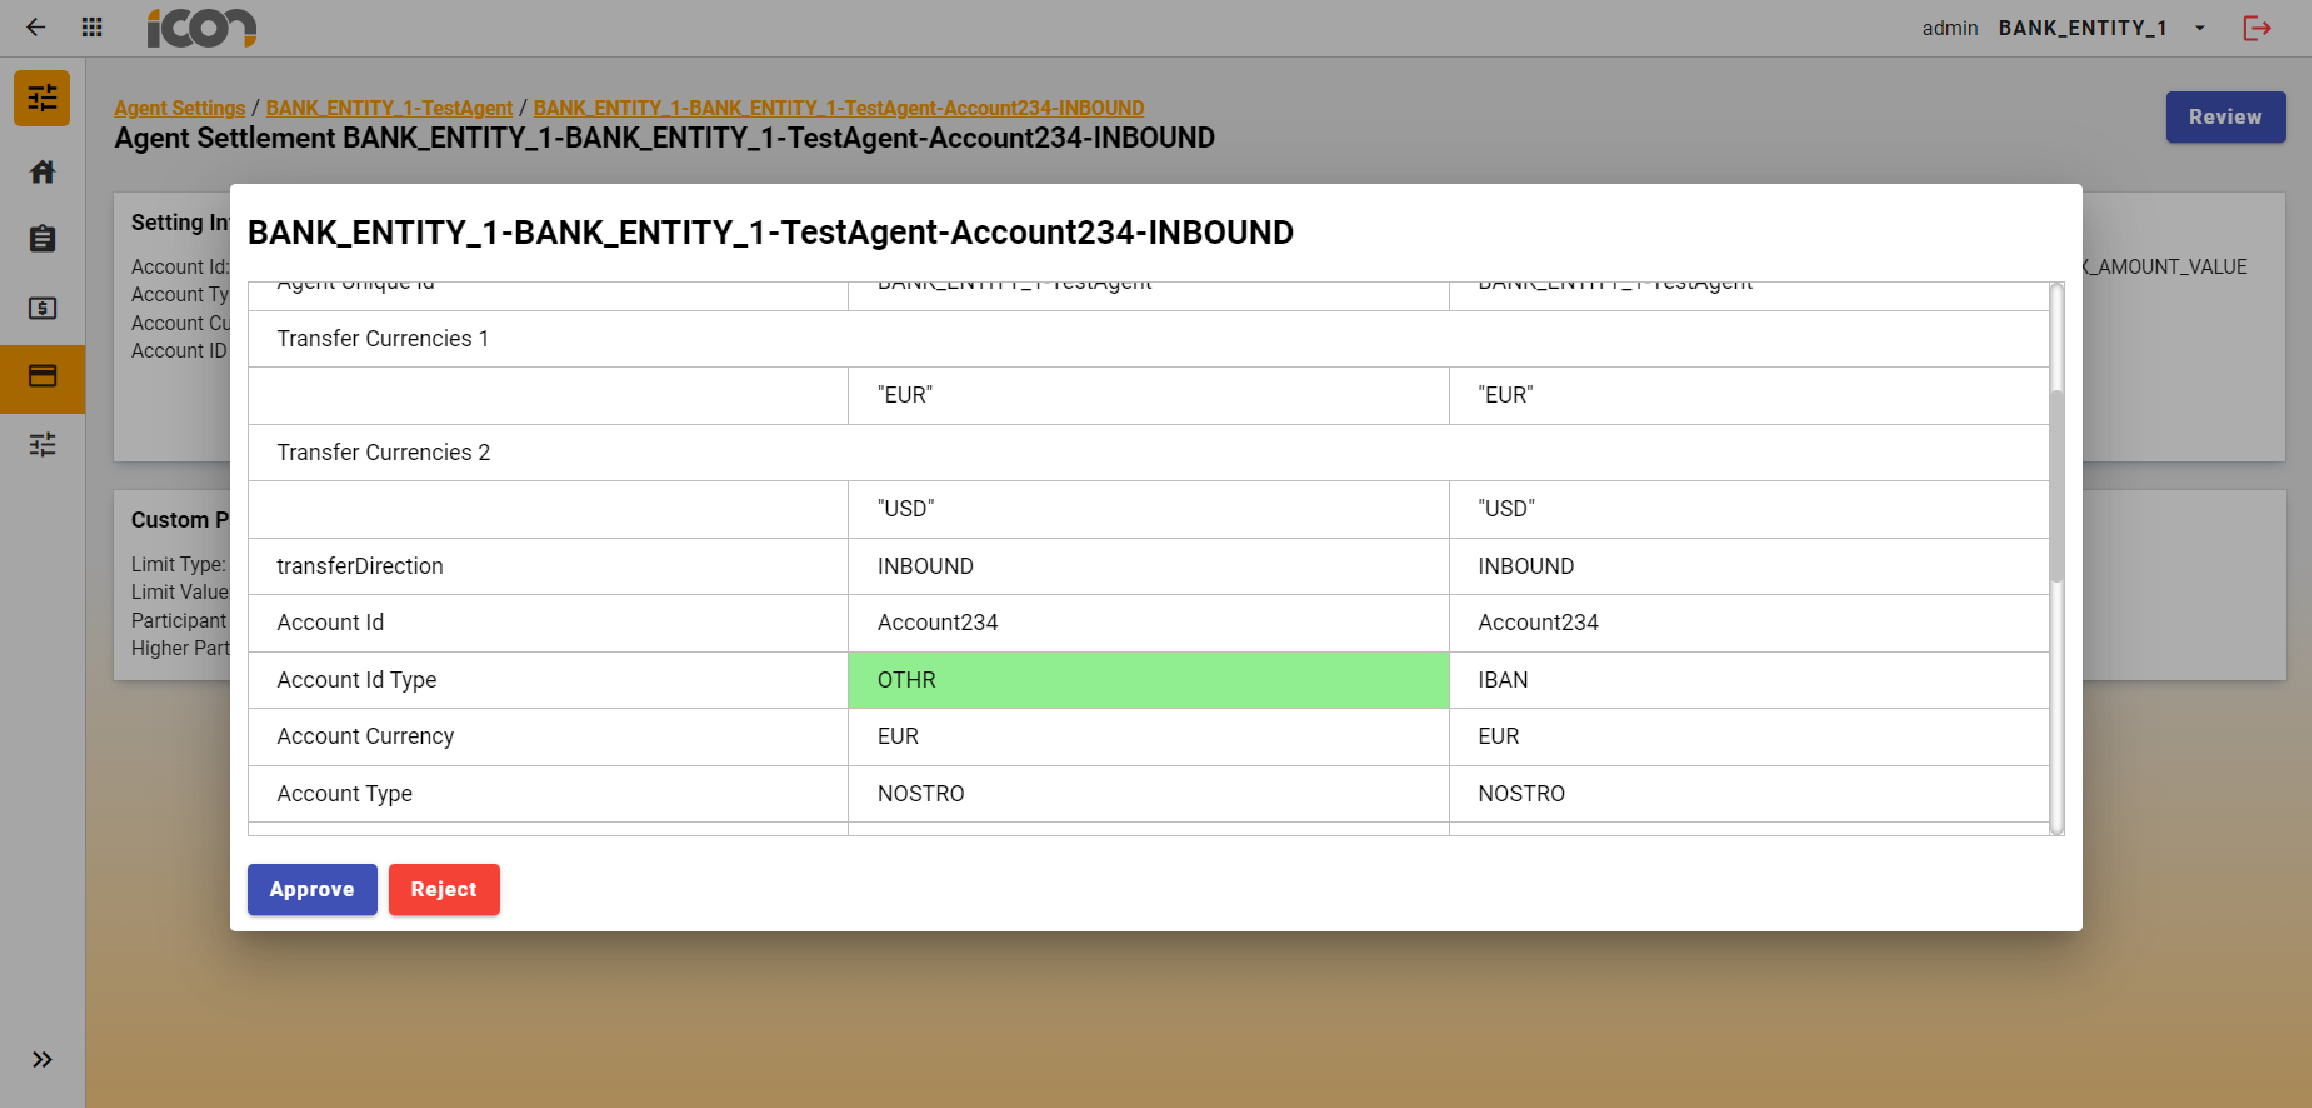This screenshot has height=1108, width=2312.
Task: Click the Transfer Currencies 2 row
Action: coord(384,452)
